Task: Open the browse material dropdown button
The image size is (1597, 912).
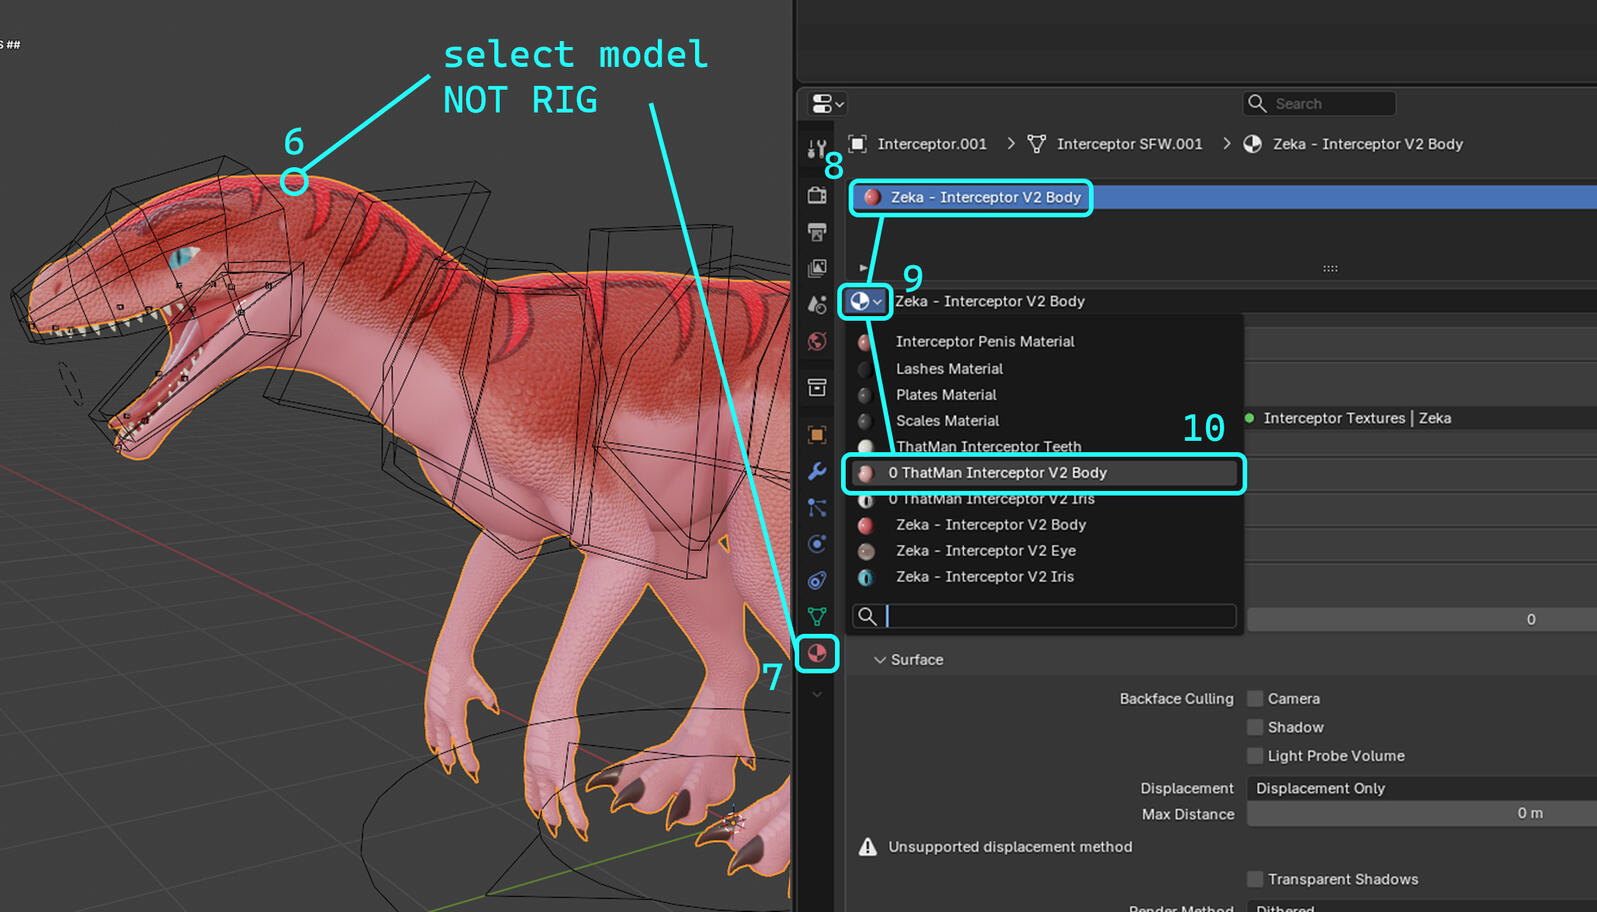Action: coord(865,301)
